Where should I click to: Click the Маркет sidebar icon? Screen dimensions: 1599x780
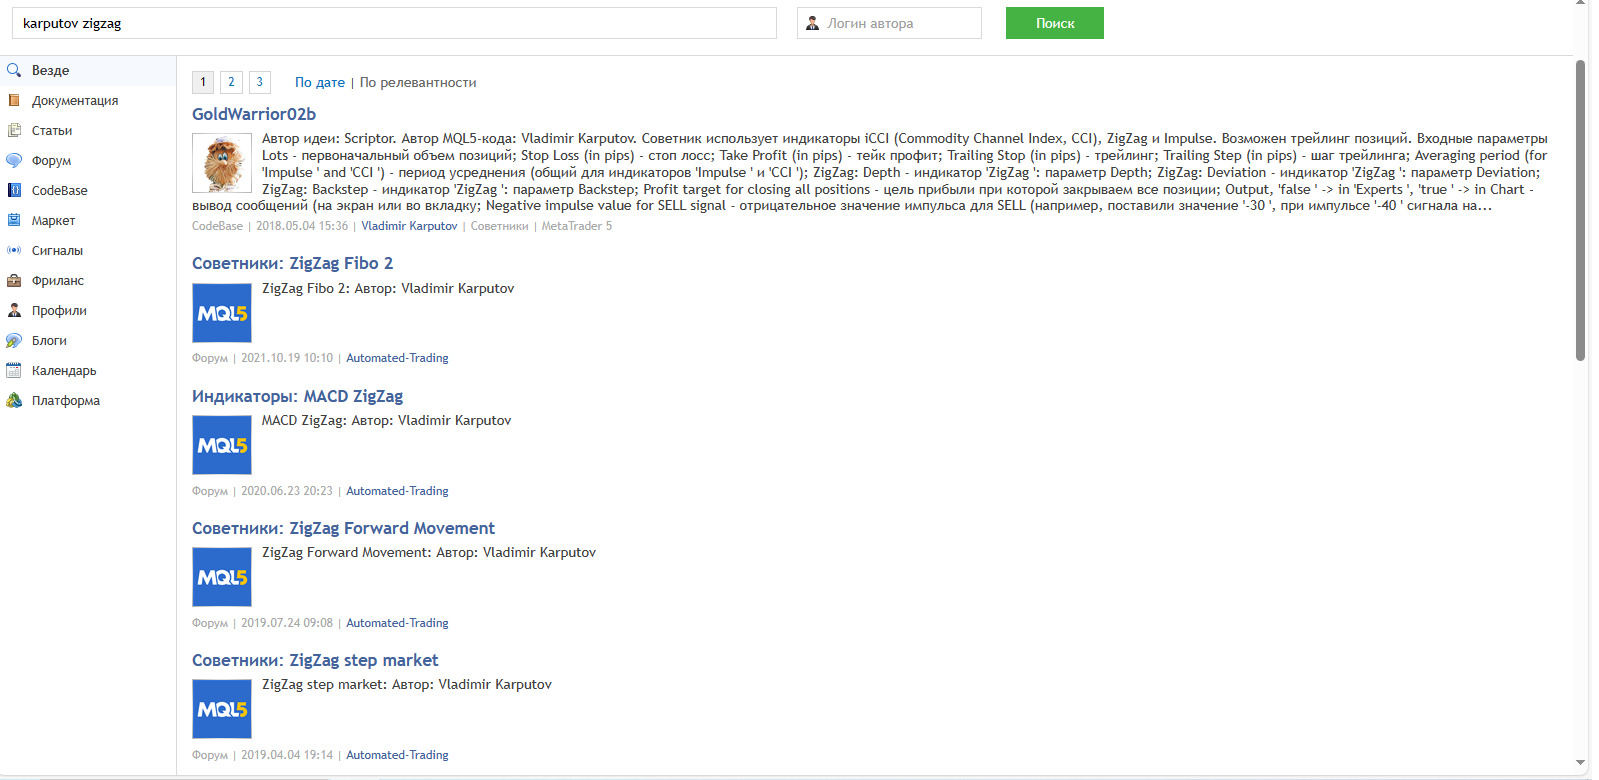tap(14, 220)
